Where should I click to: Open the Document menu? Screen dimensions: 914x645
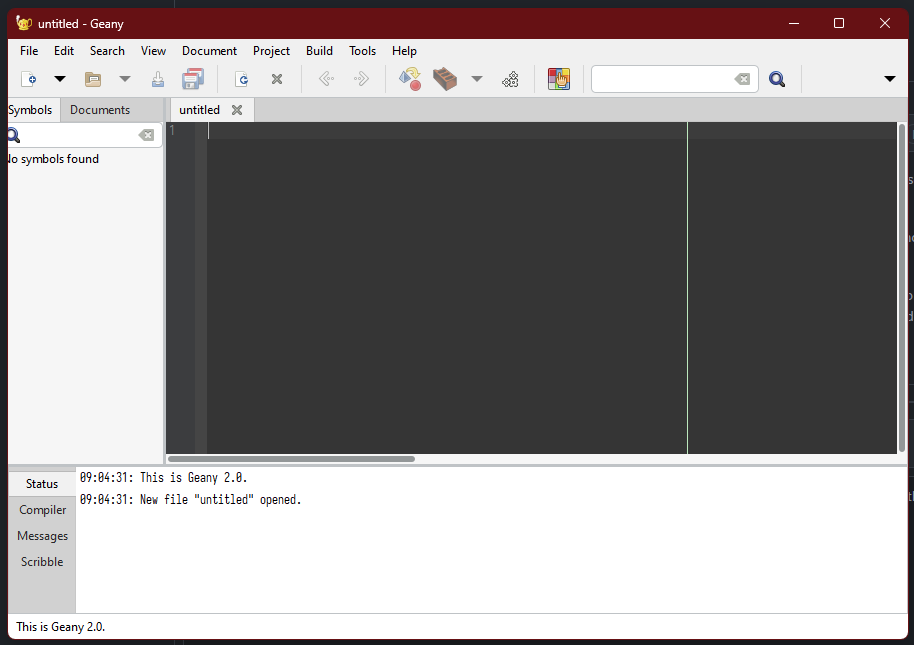tap(209, 50)
